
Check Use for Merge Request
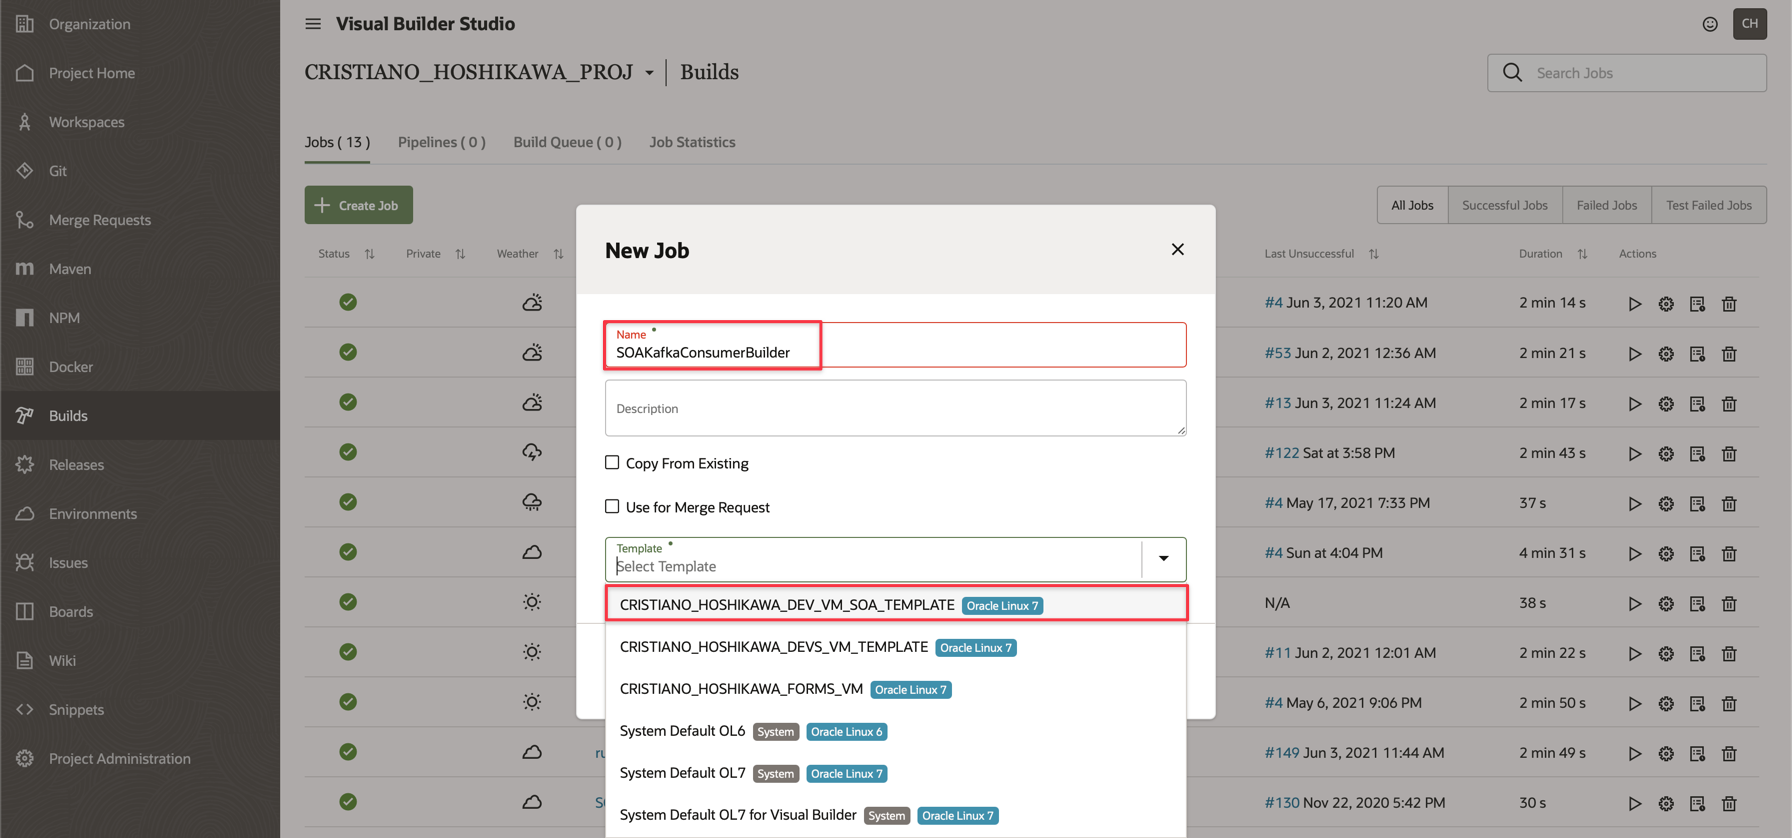coord(612,507)
